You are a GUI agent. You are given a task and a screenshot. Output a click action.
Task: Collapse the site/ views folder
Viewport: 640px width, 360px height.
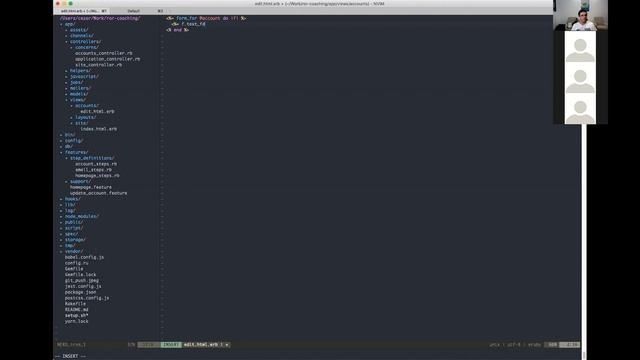[81, 123]
